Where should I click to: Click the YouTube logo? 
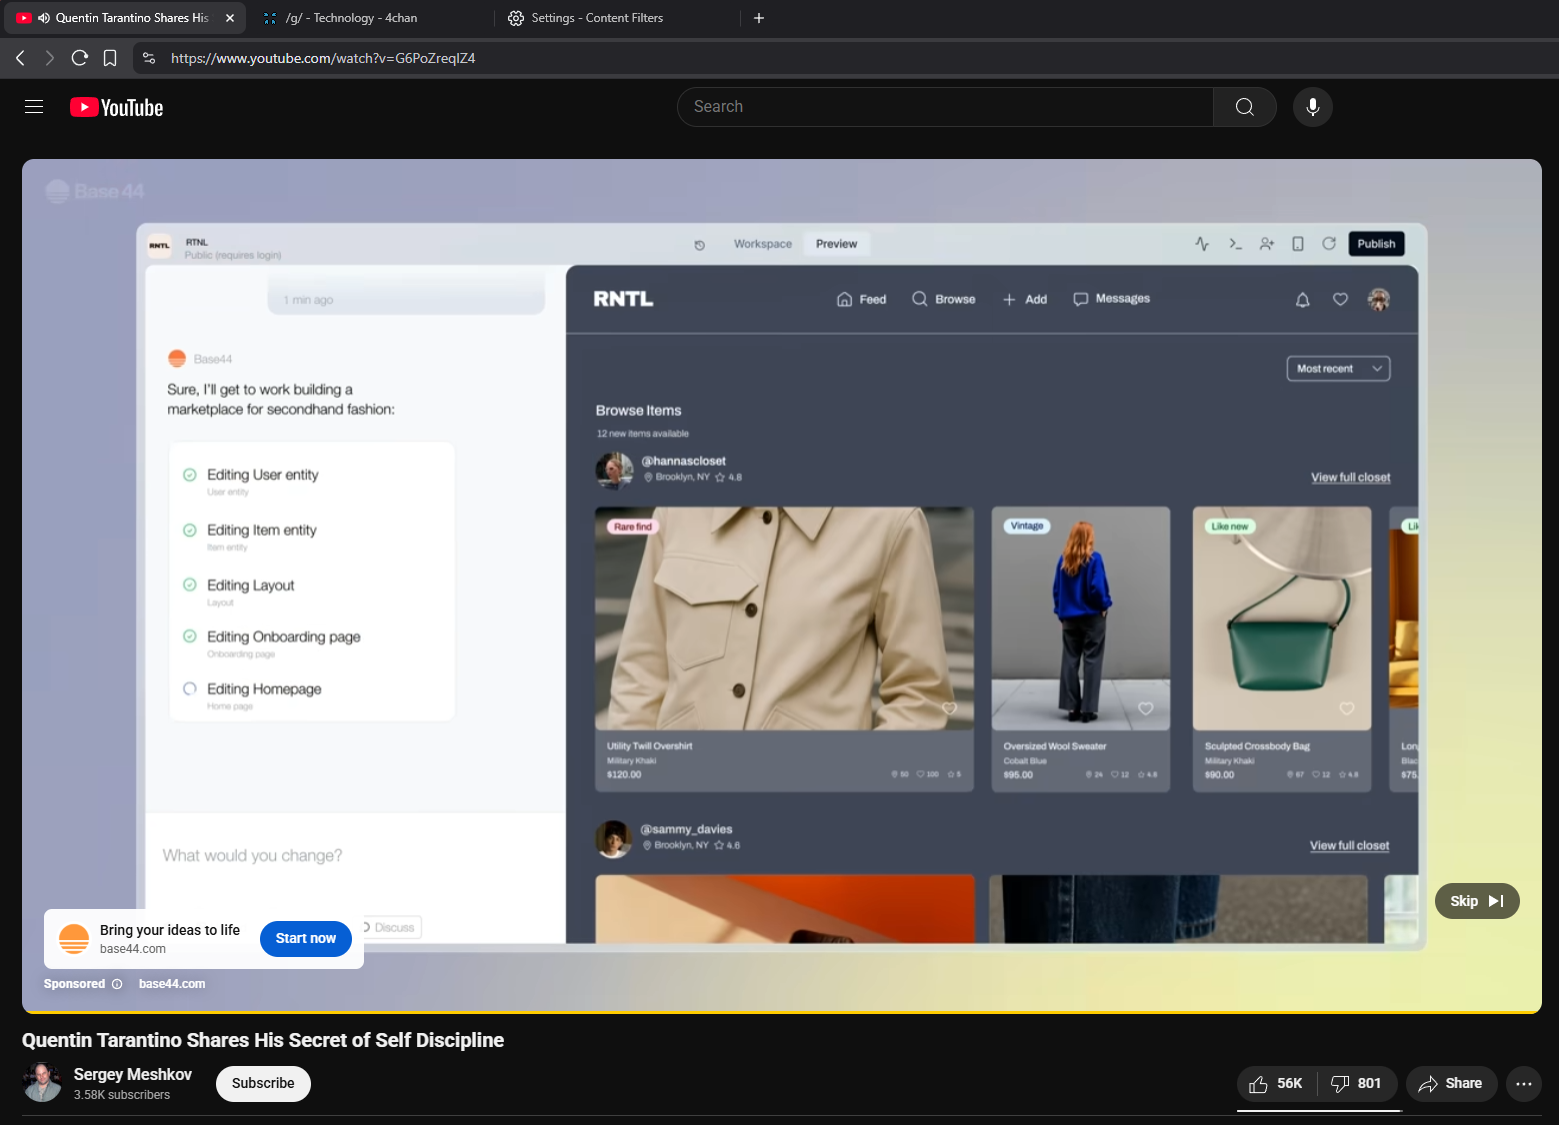tap(117, 107)
